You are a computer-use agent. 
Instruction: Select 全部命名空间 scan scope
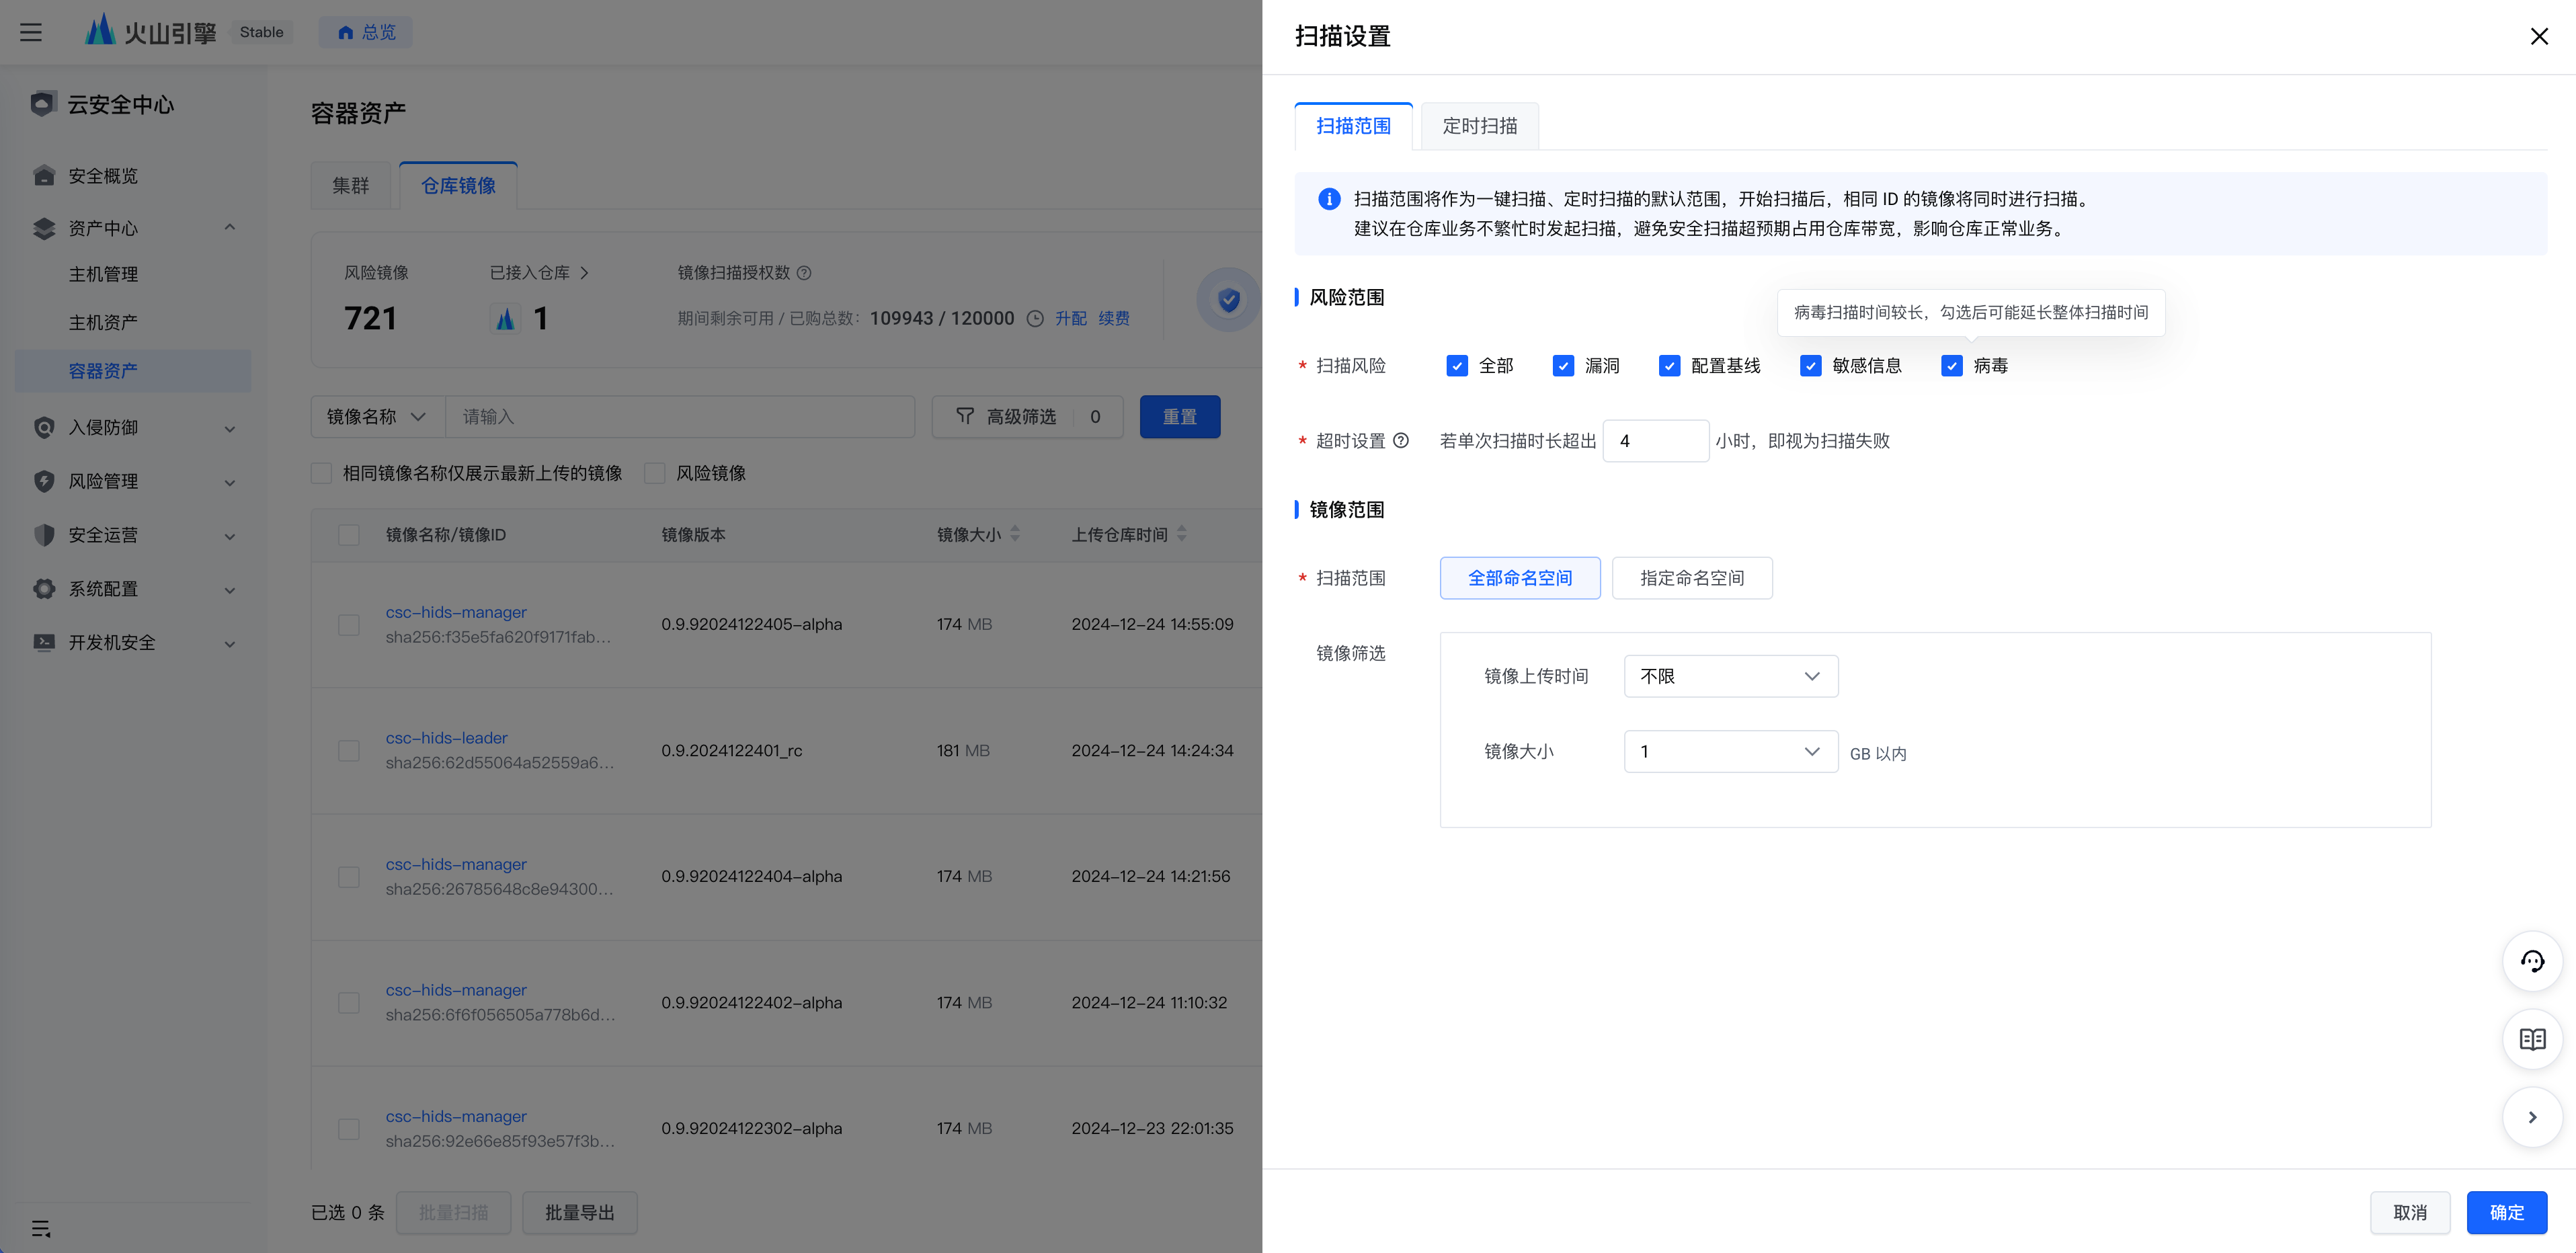click(1520, 578)
